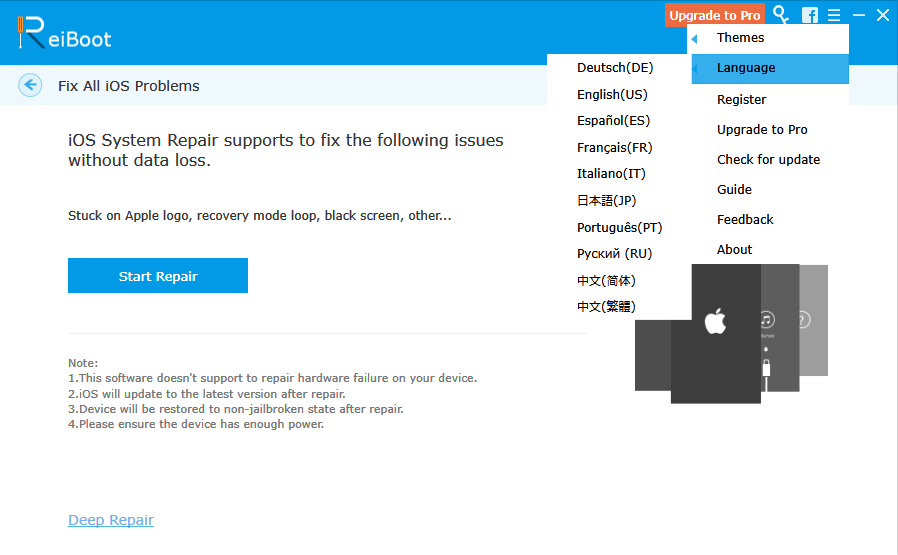Image resolution: width=898 pixels, height=555 pixels.
Task: Expand the Themes submenu
Action: pos(770,38)
